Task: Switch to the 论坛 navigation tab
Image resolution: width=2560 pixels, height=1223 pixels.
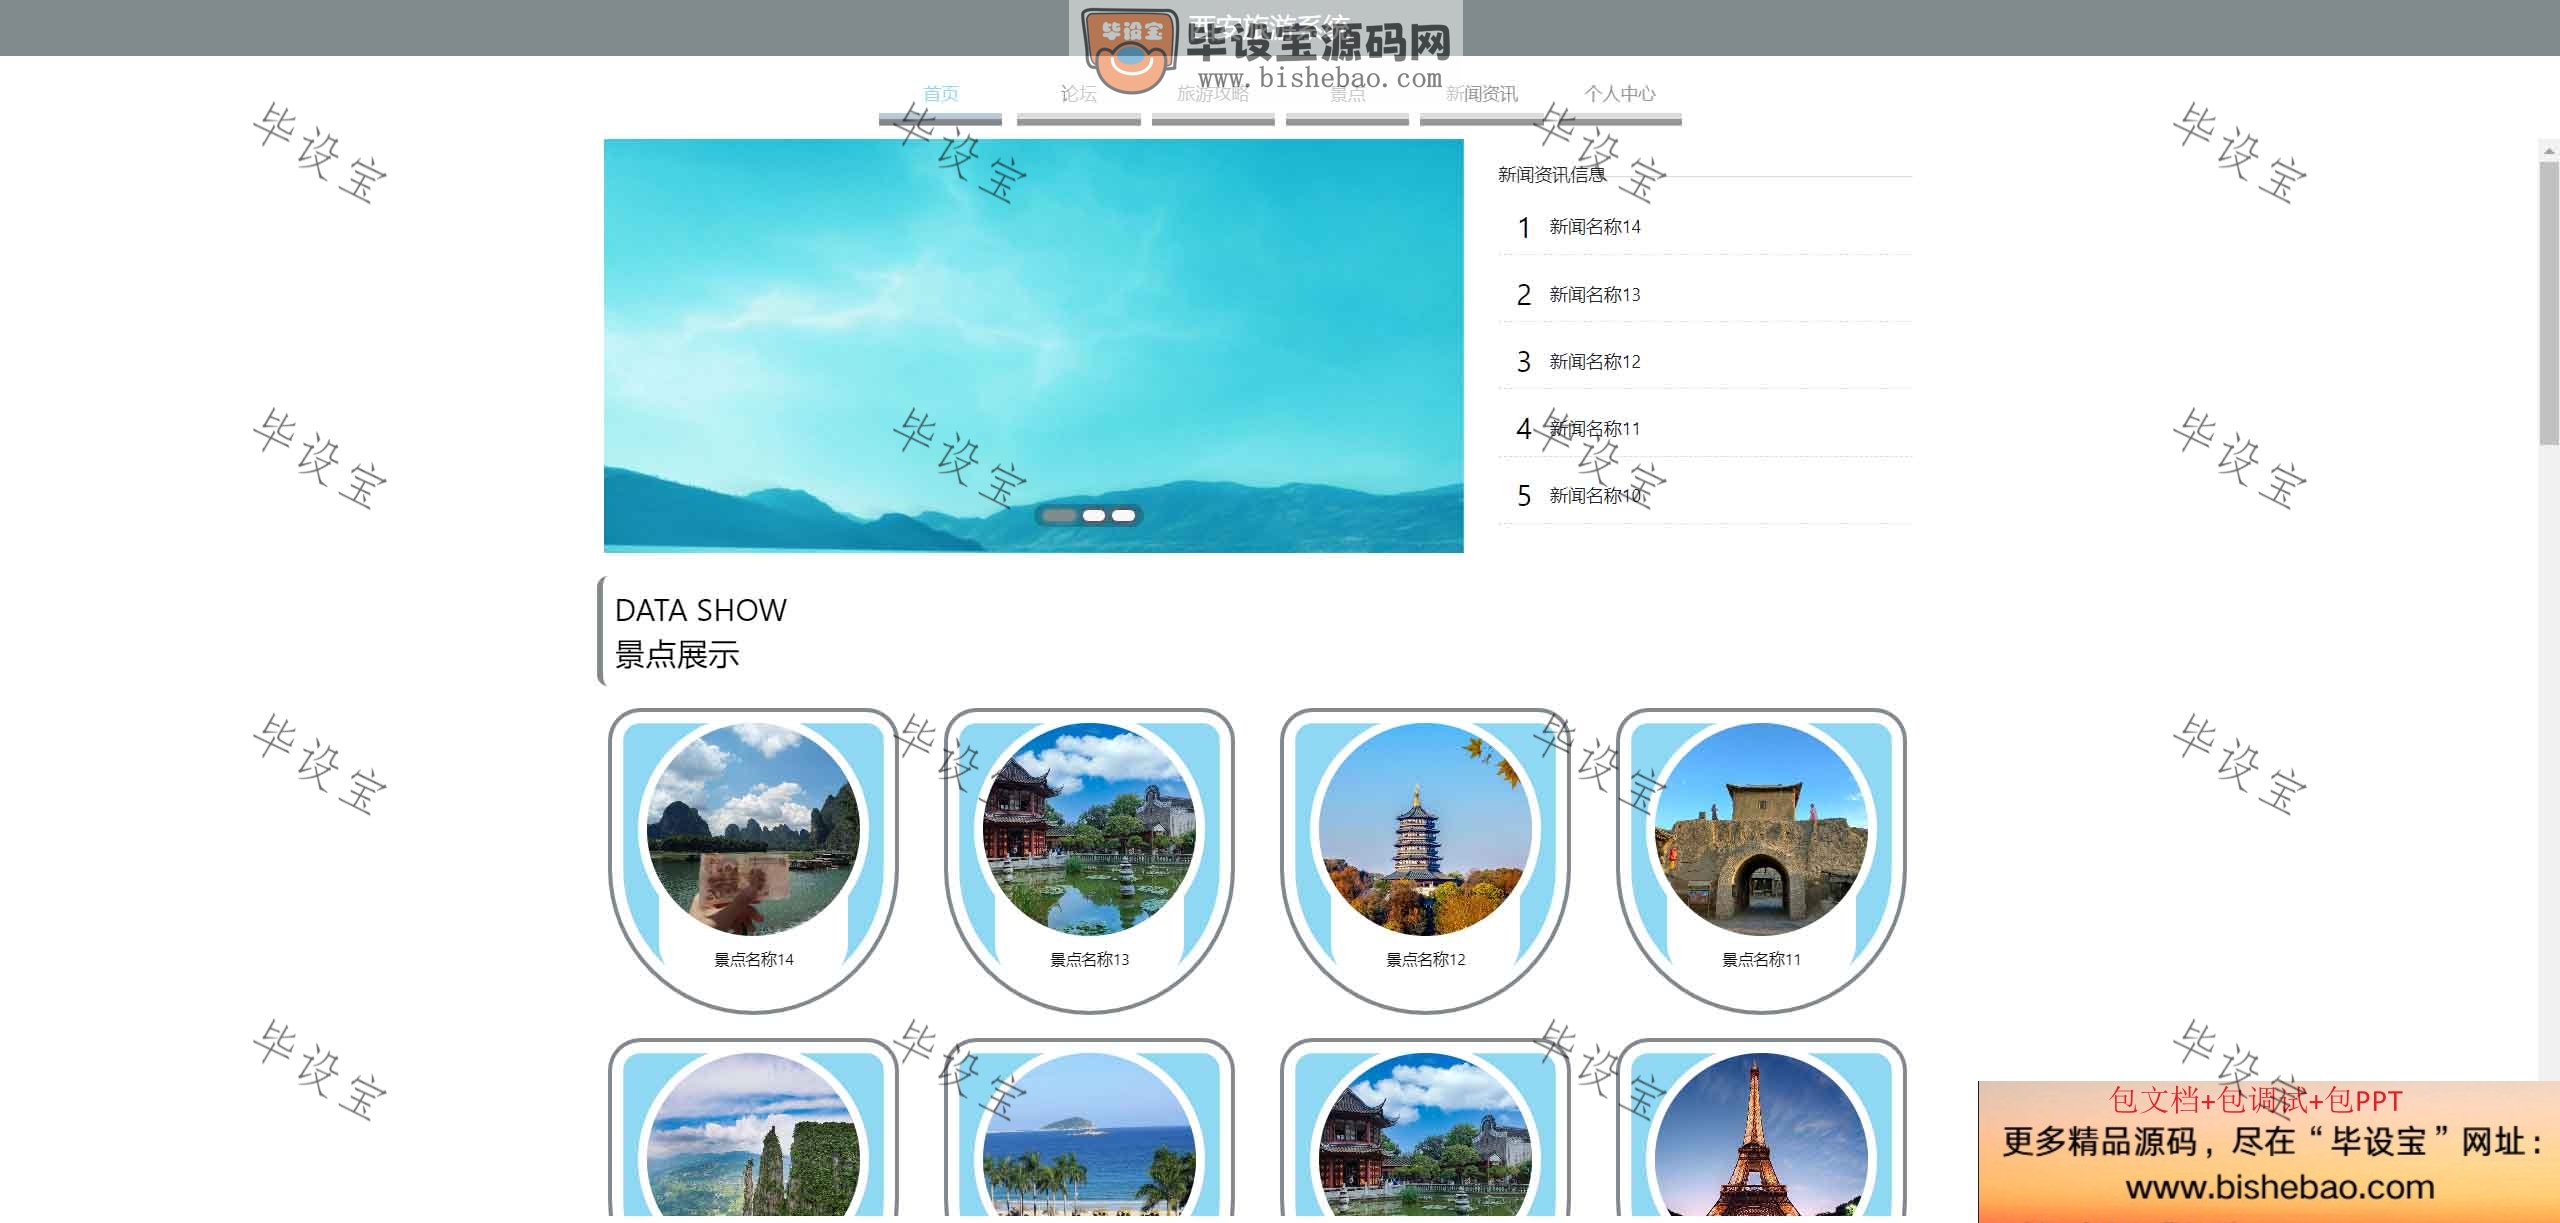Action: pos(1078,95)
